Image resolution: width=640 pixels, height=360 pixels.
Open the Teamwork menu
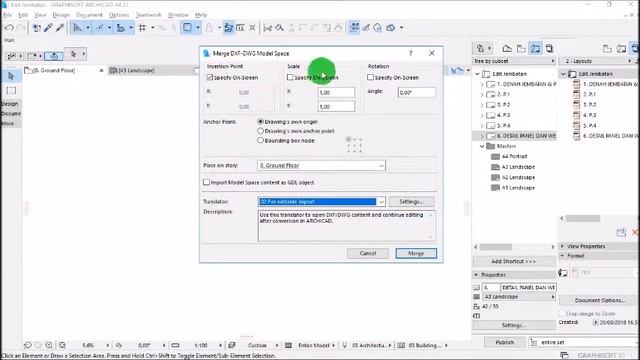(x=148, y=15)
